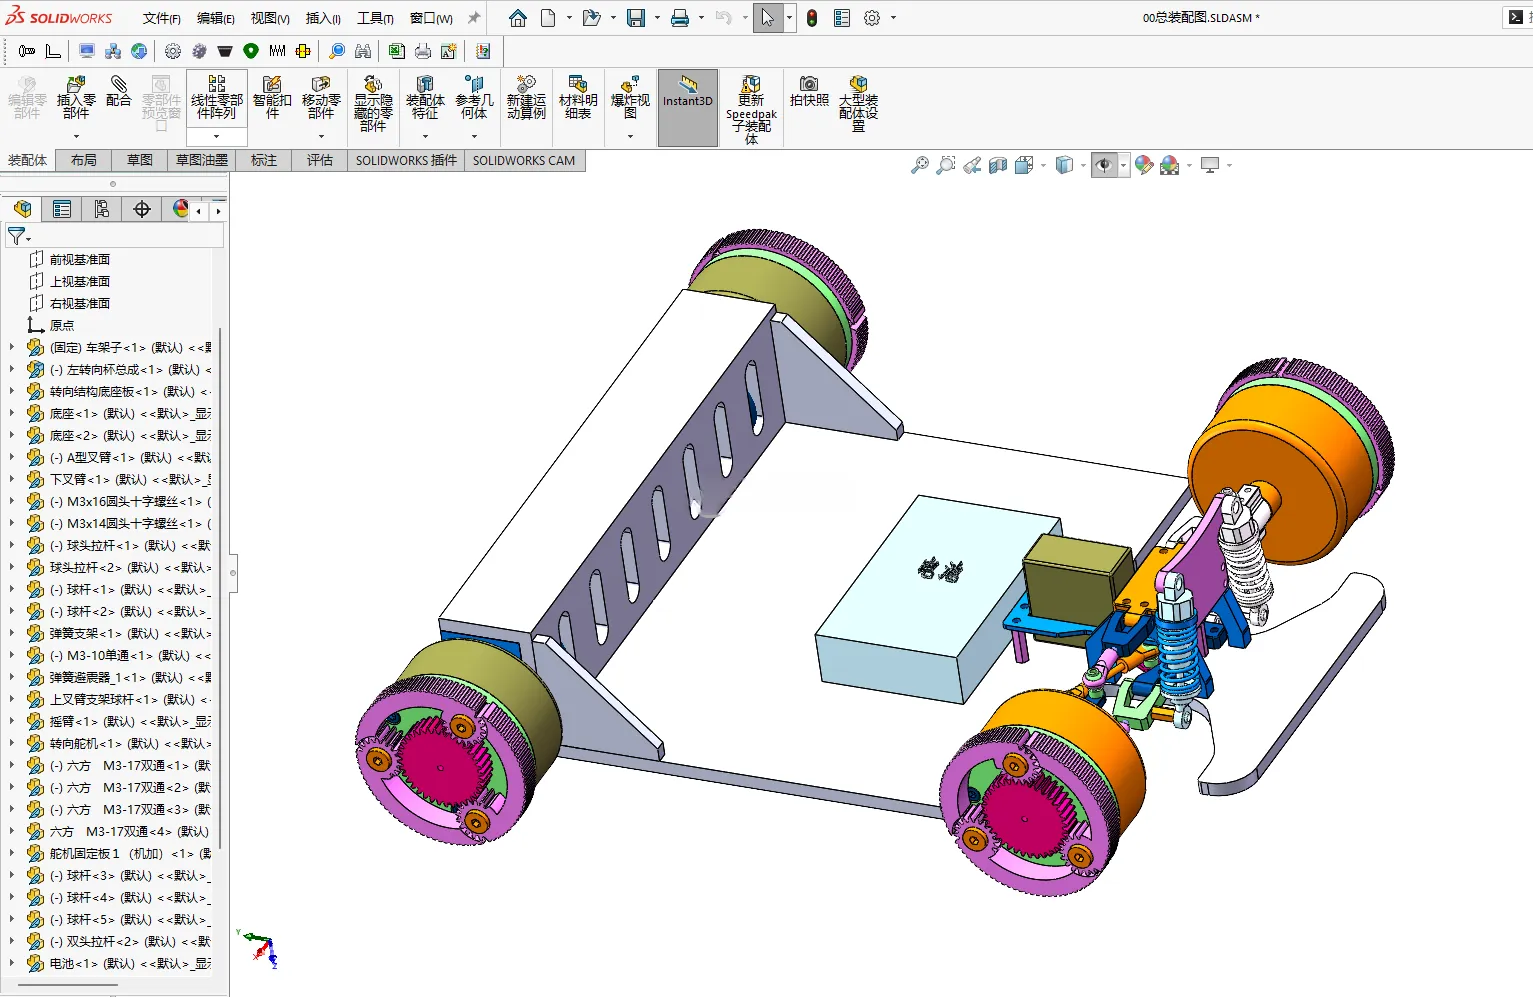Click the Previous View icon
This screenshot has width=1533, height=997.
click(972, 165)
